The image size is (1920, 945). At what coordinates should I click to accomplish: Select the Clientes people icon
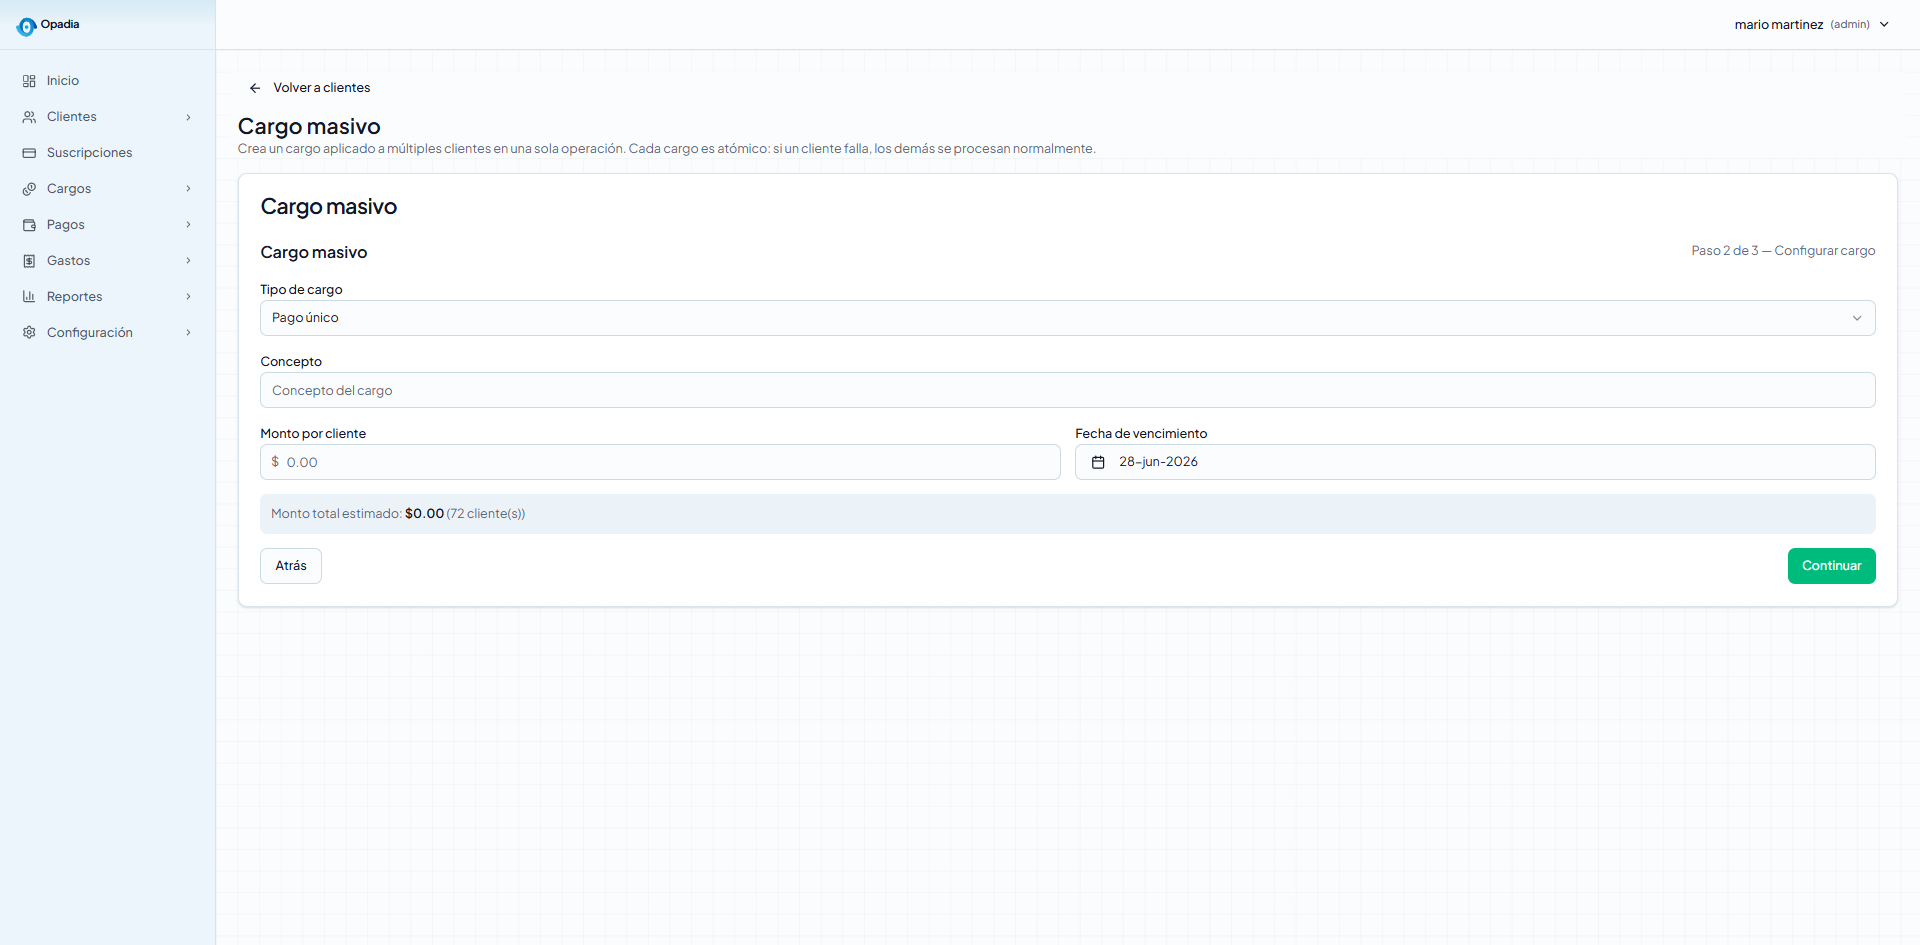tap(29, 117)
